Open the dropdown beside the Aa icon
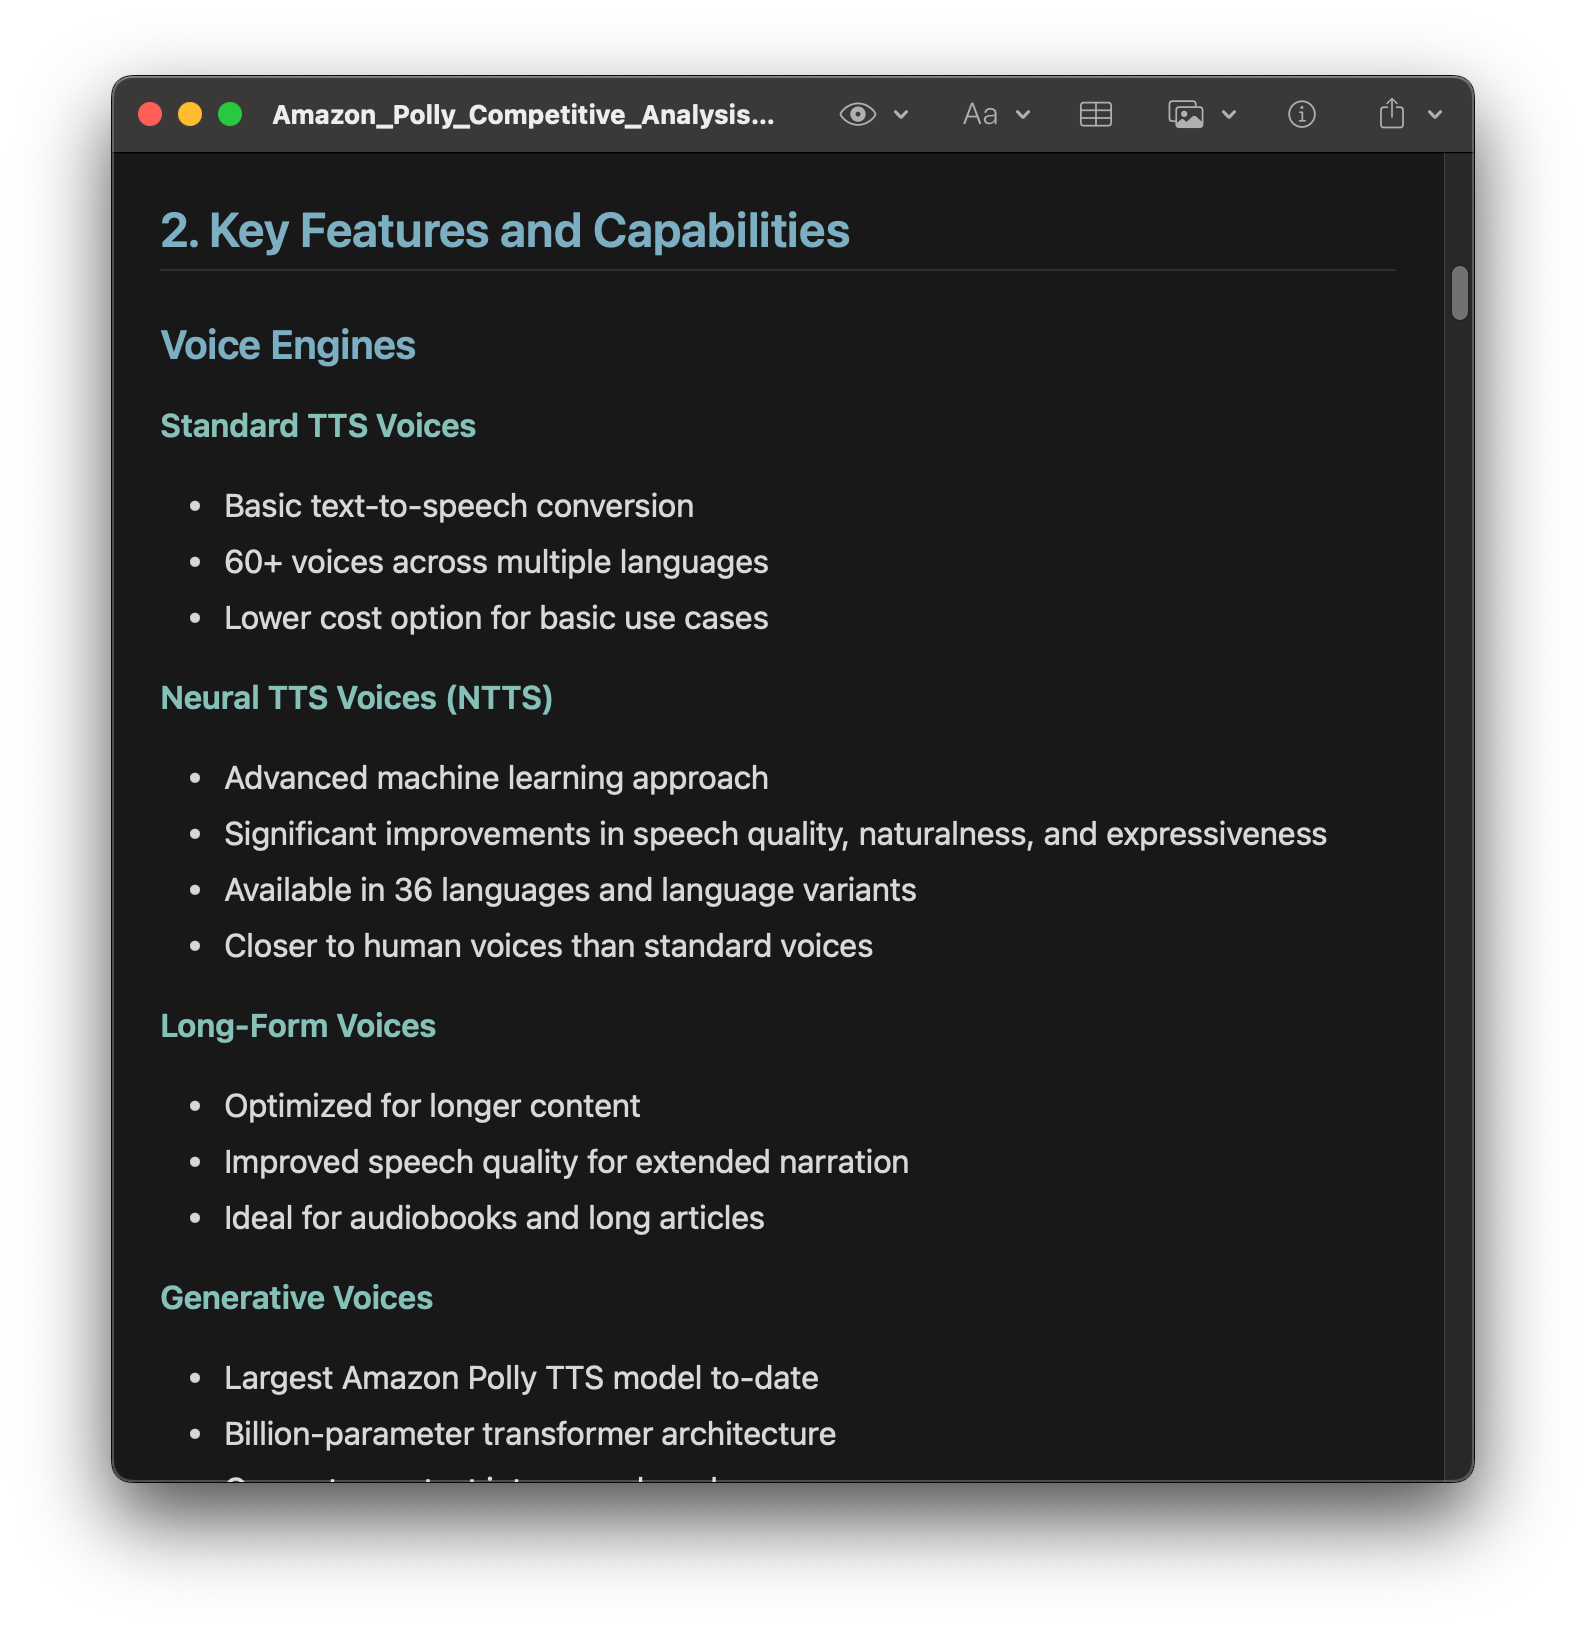1586x1630 pixels. [x=1024, y=114]
